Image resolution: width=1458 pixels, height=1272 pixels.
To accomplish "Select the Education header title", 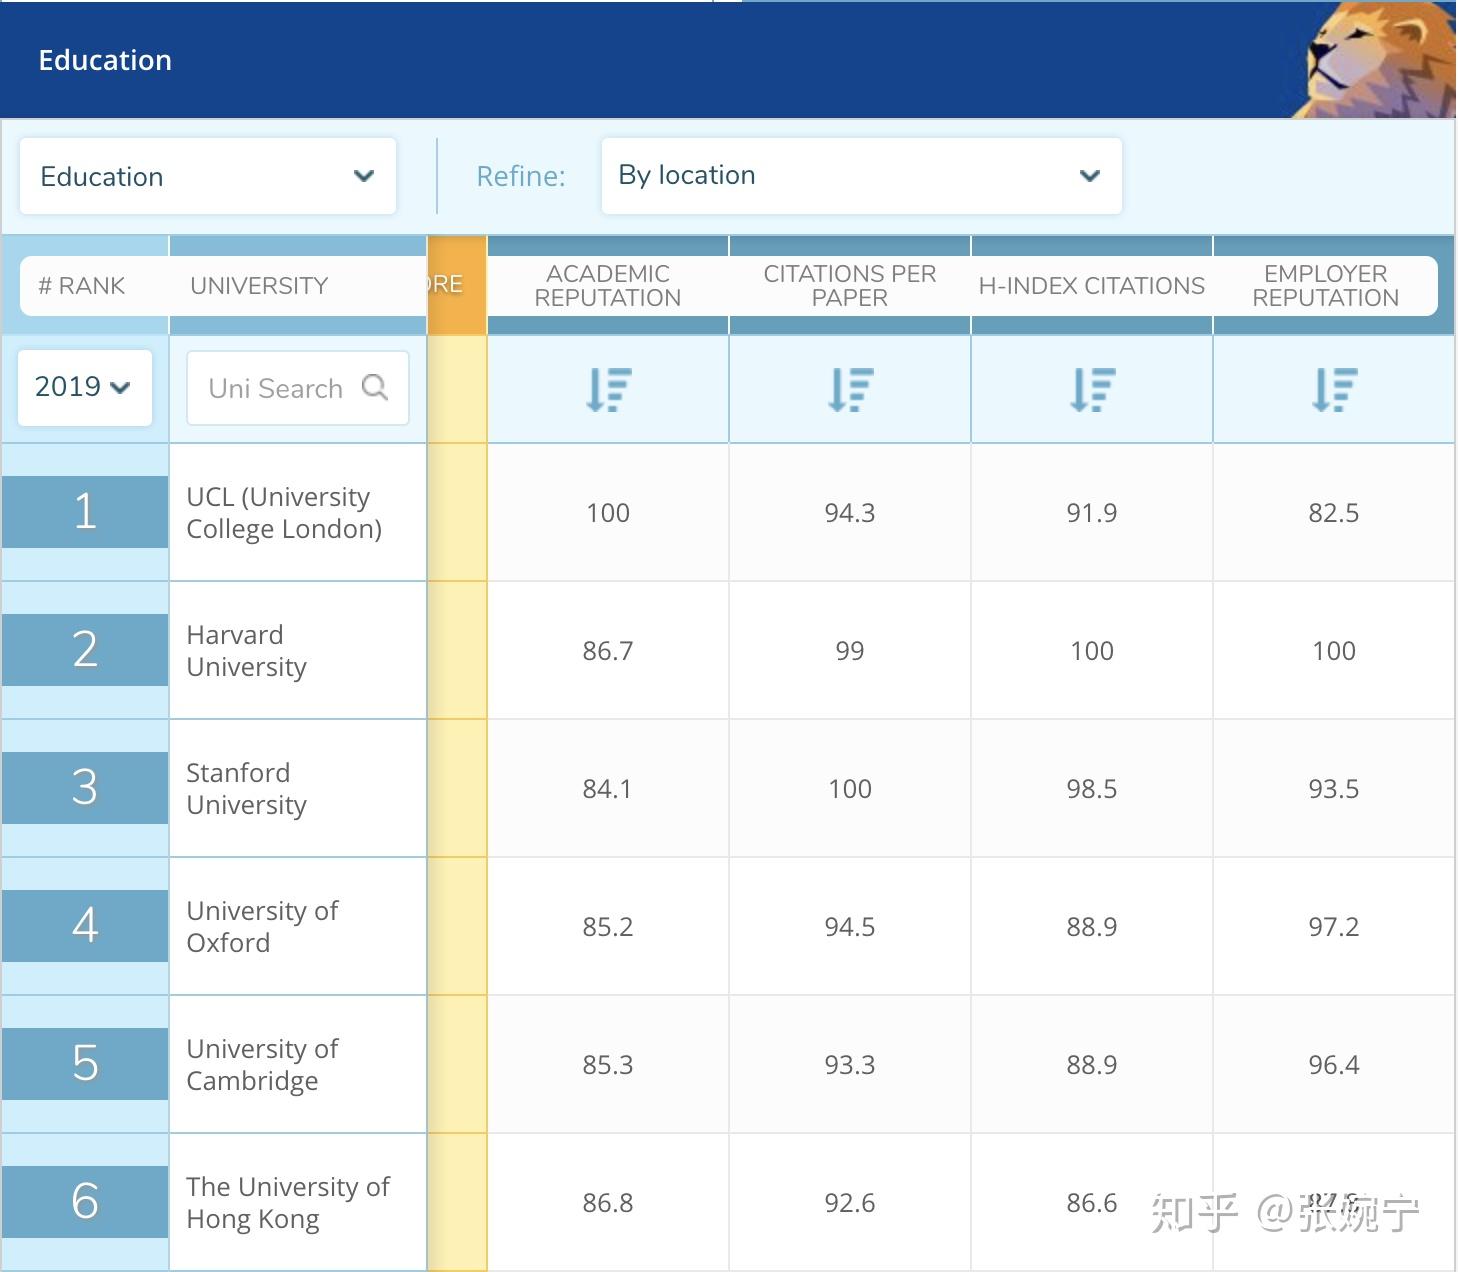I will pyautogui.click(x=104, y=60).
